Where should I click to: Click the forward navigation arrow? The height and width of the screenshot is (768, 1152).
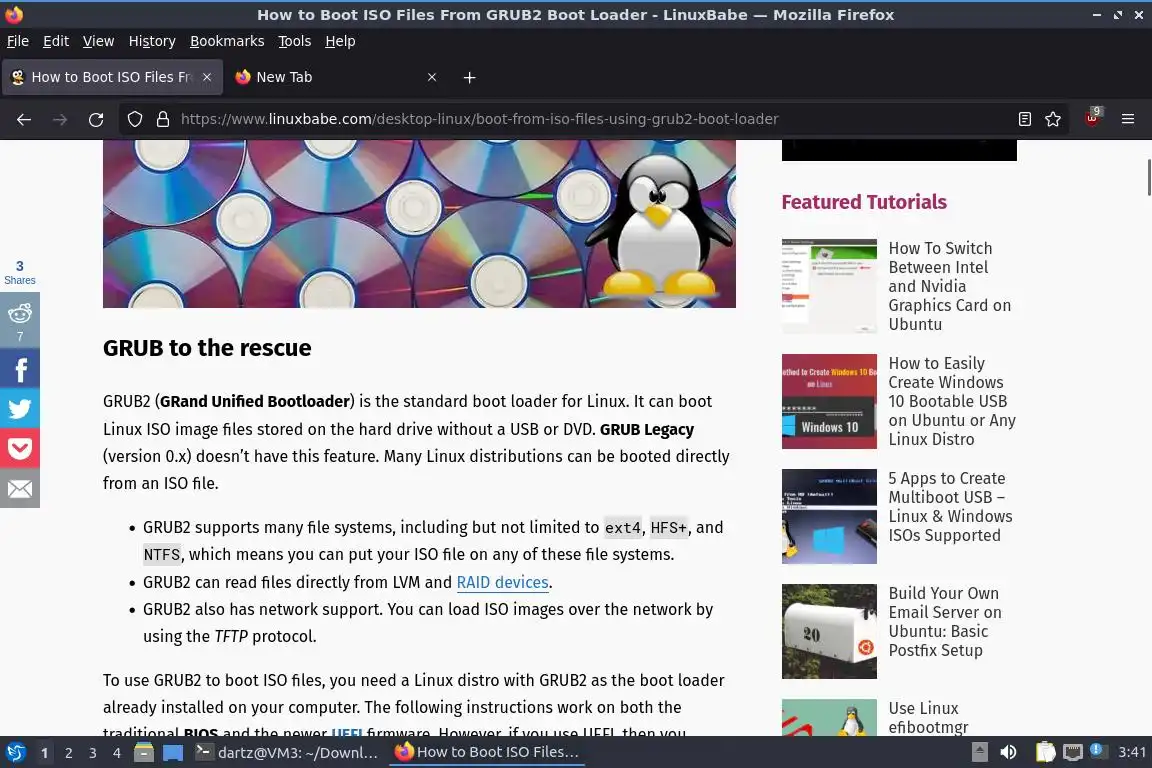click(60, 119)
